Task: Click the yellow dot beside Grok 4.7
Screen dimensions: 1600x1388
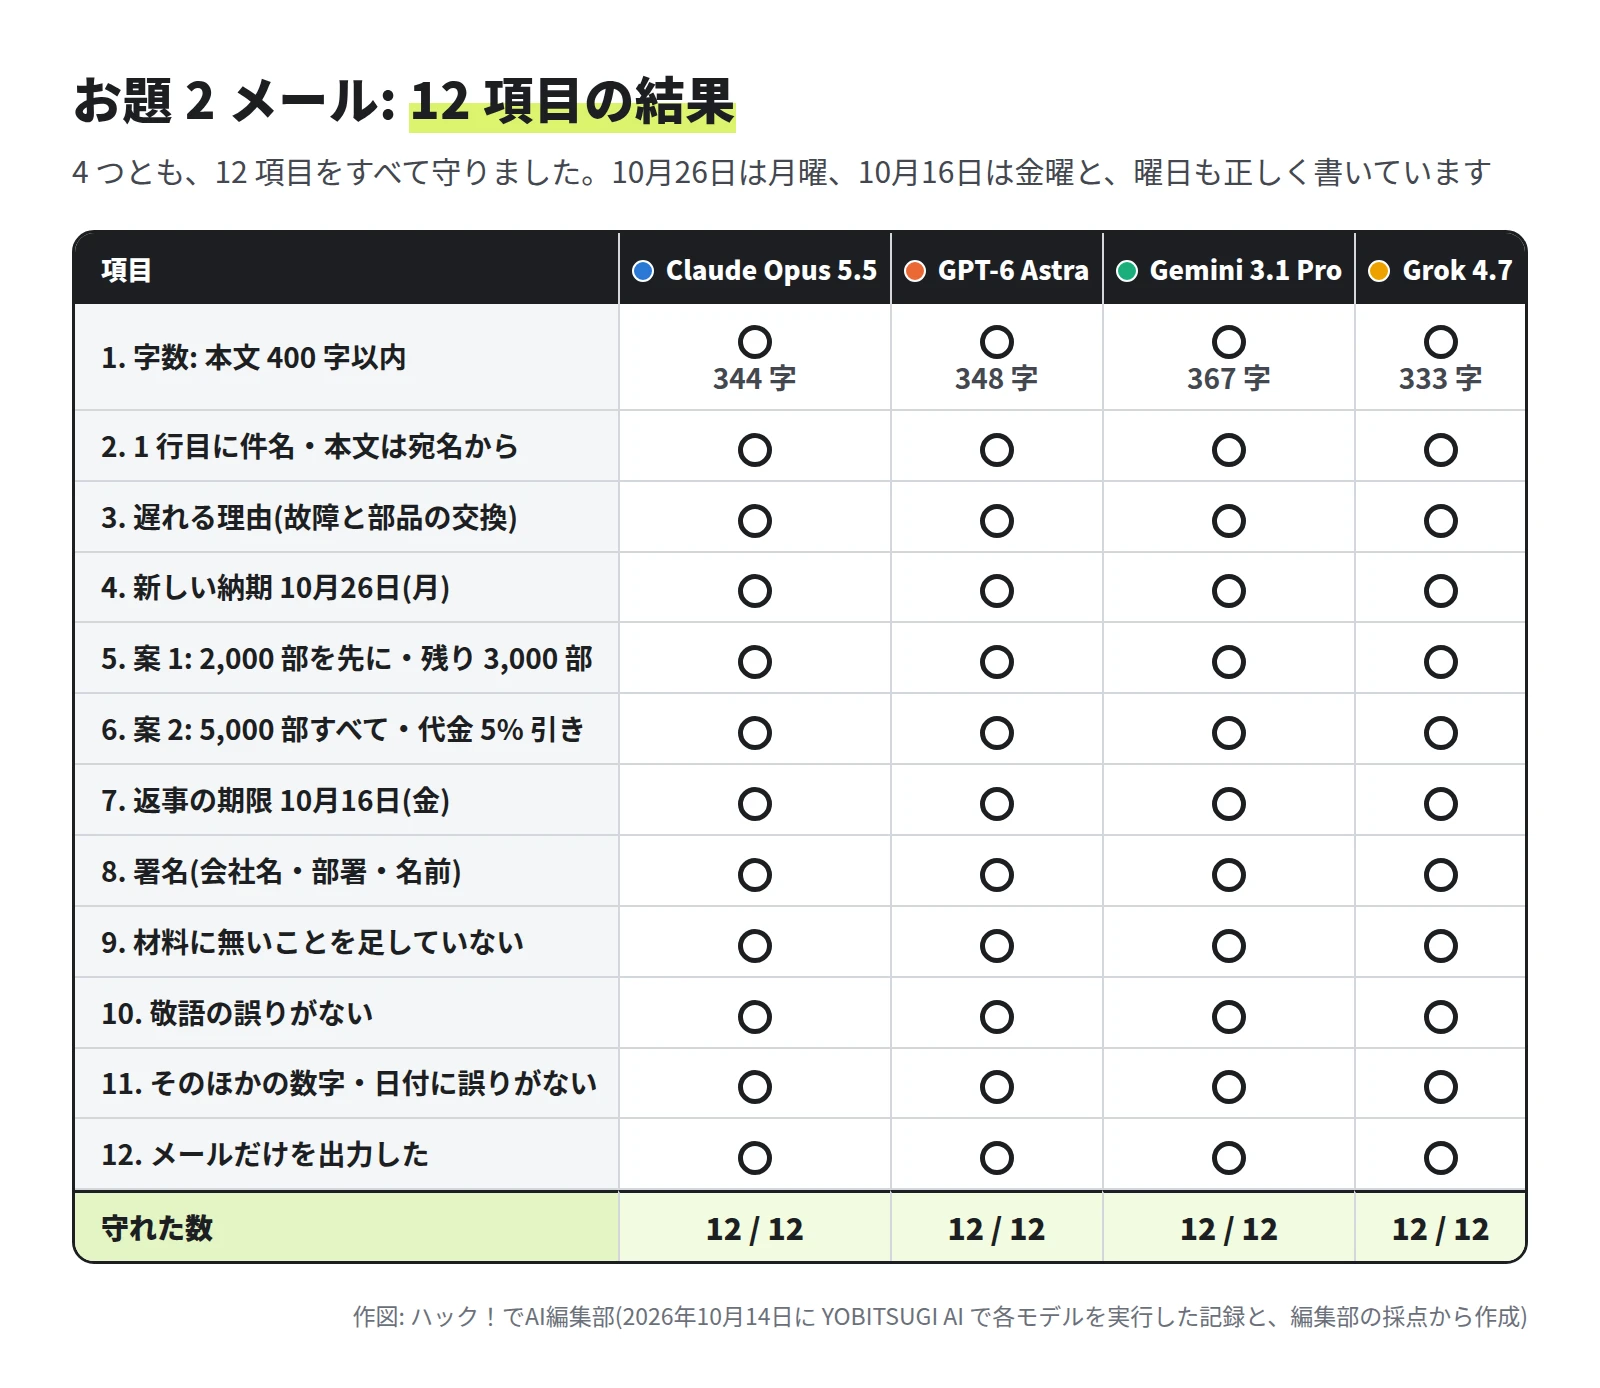Action: click(1379, 271)
